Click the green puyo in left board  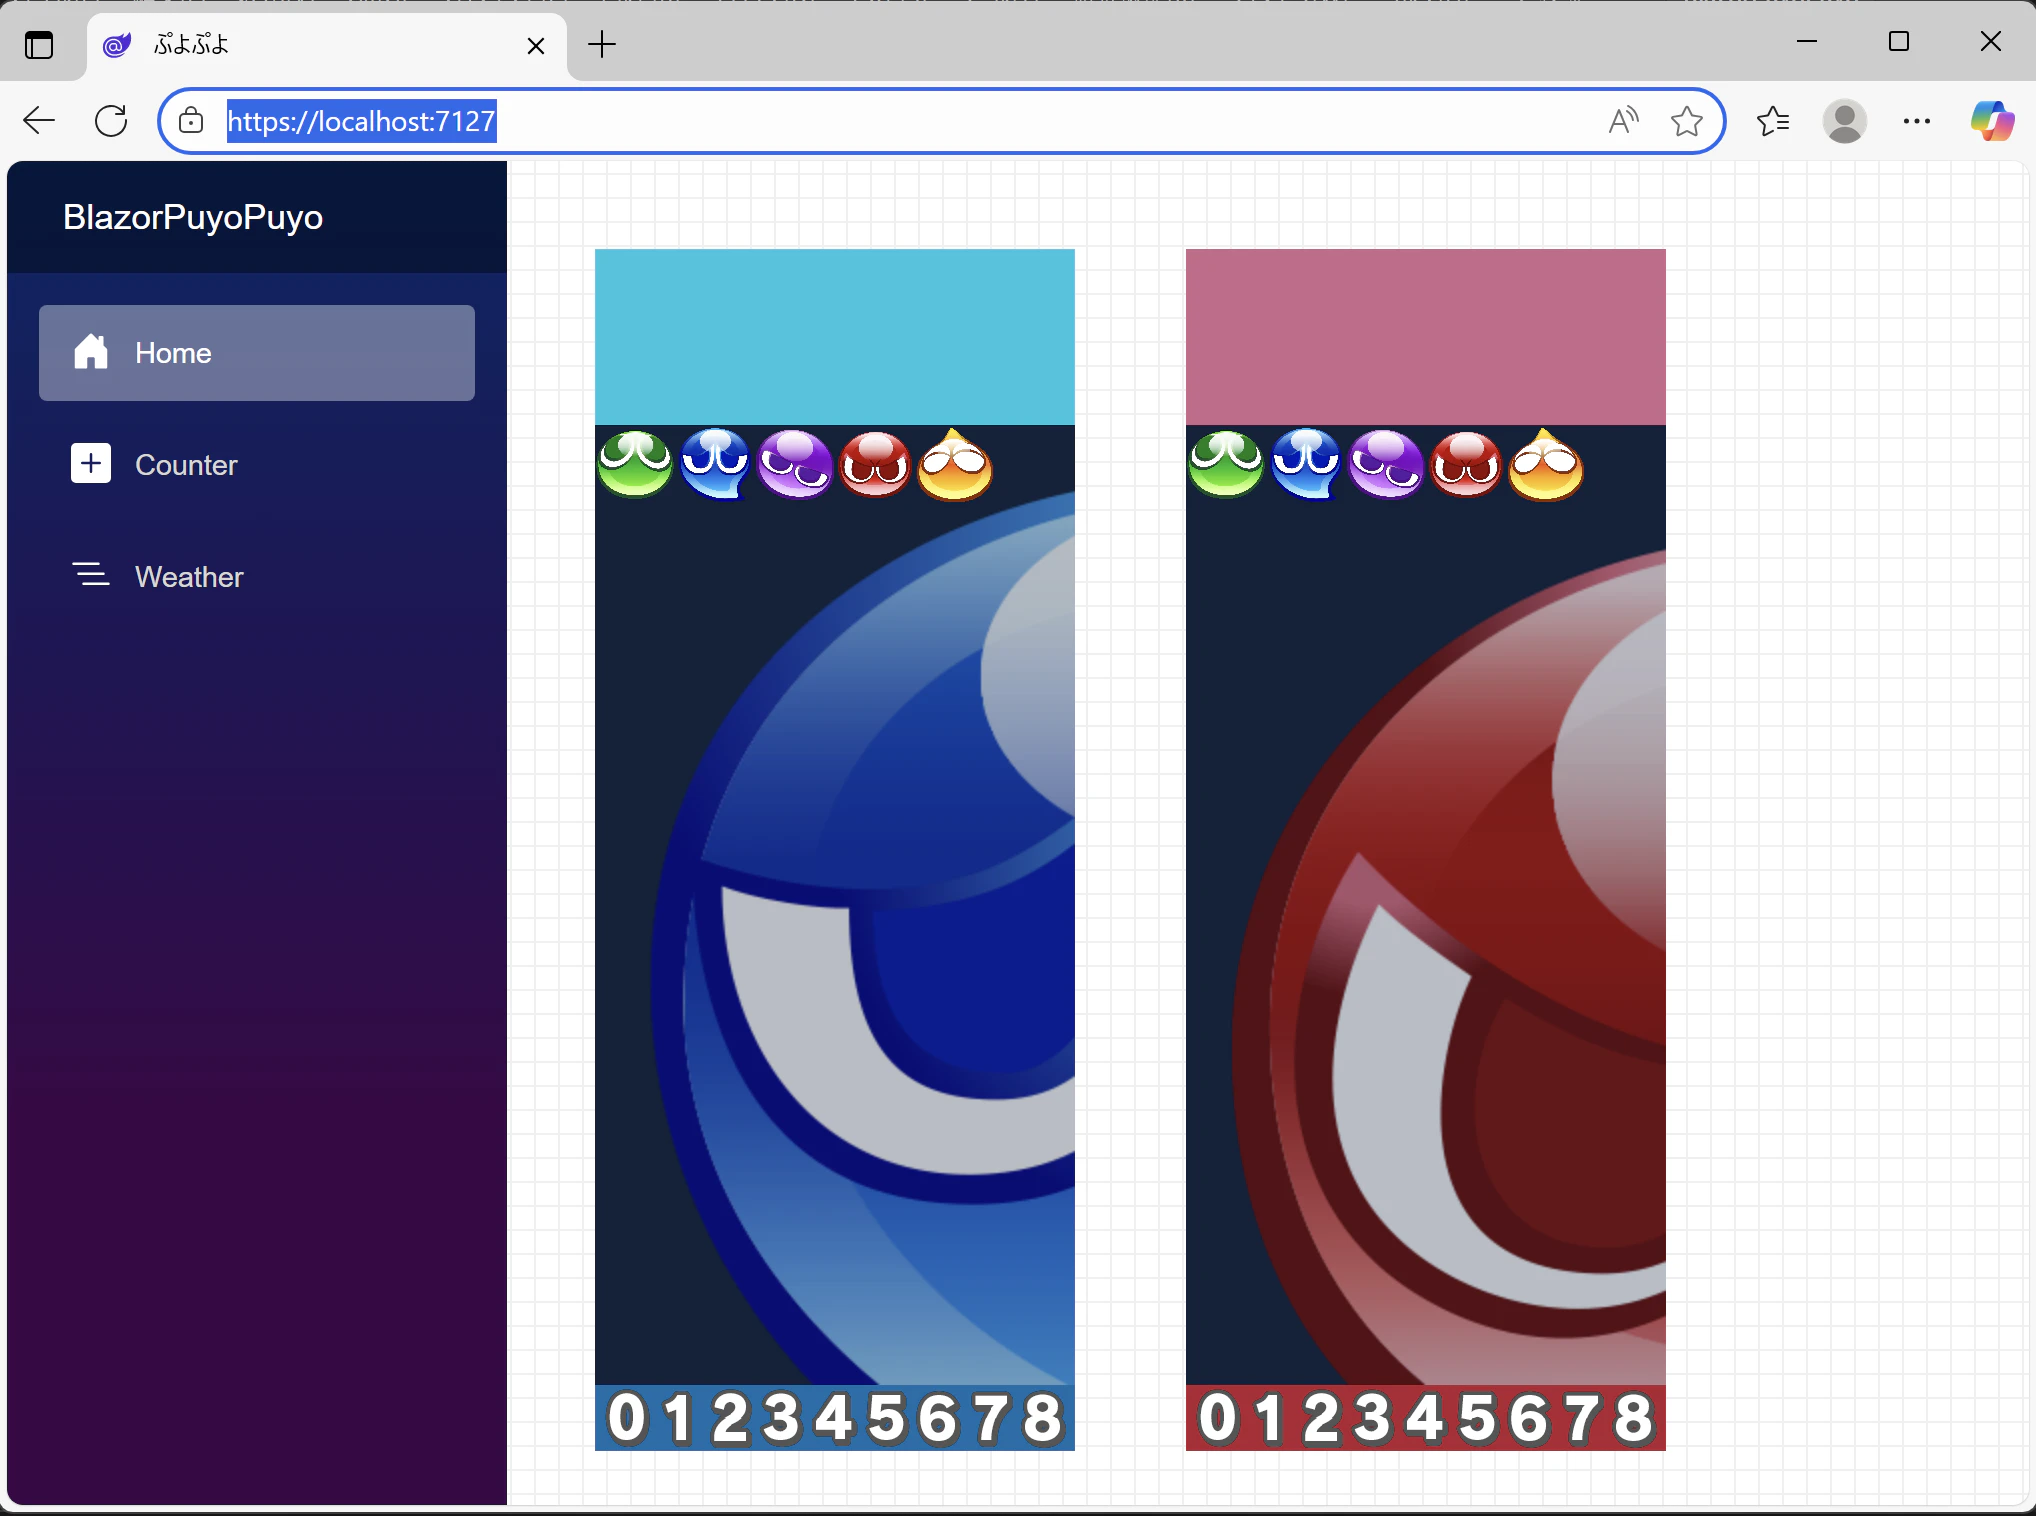pyautogui.click(x=635, y=464)
